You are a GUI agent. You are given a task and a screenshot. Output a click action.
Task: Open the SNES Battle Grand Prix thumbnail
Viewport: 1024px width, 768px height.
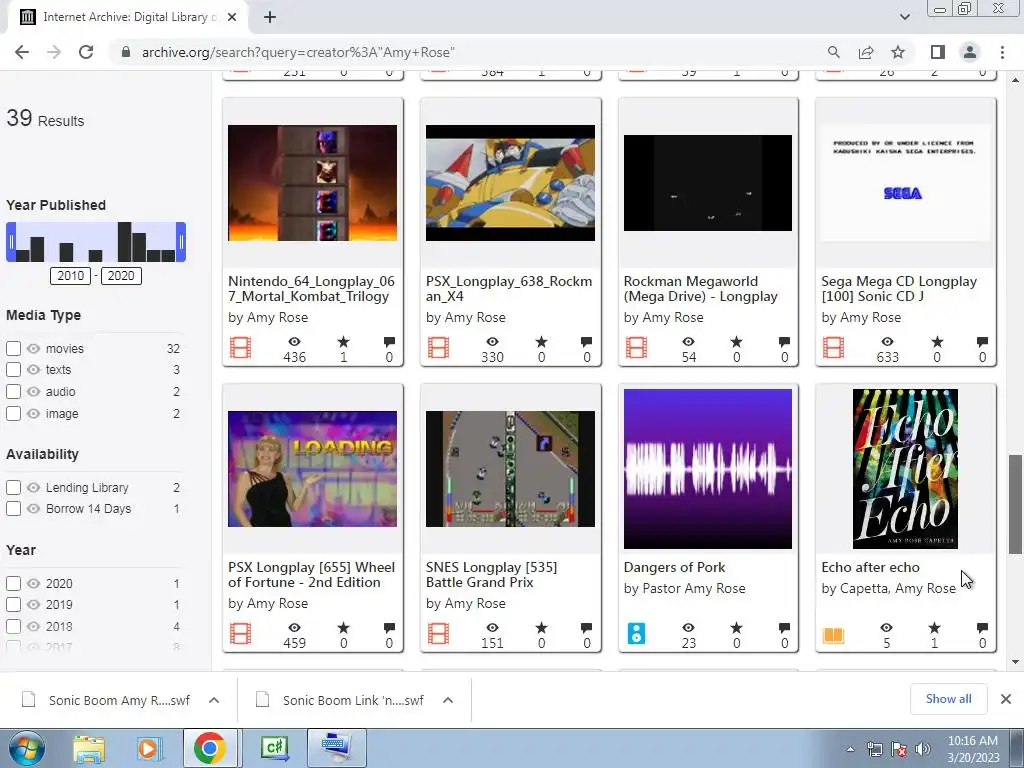point(510,469)
